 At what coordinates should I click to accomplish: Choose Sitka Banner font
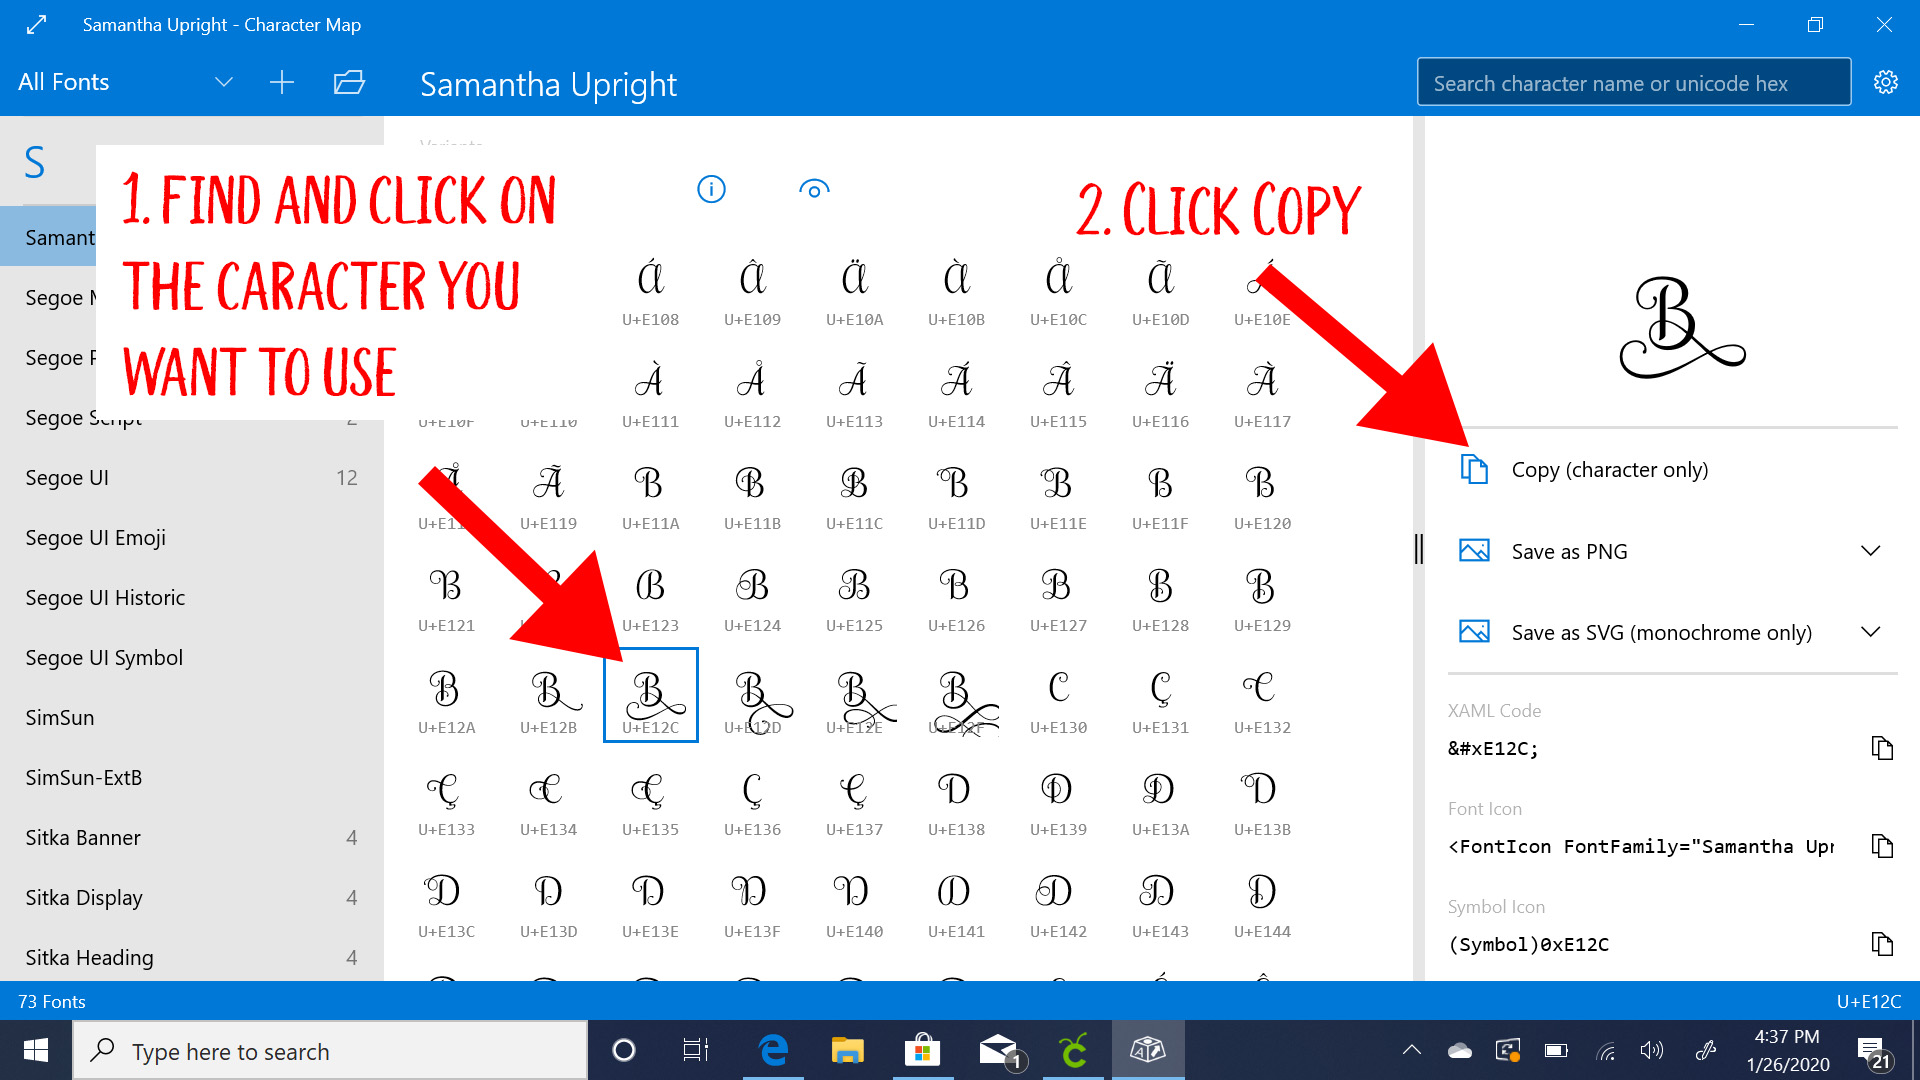[191, 837]
